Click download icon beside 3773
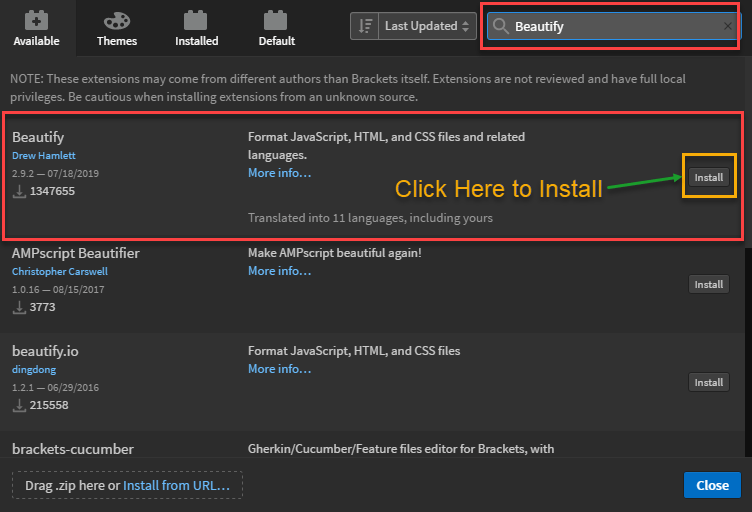Image resolution: width=752 pixels, height=512 pixels. (19, 307)
